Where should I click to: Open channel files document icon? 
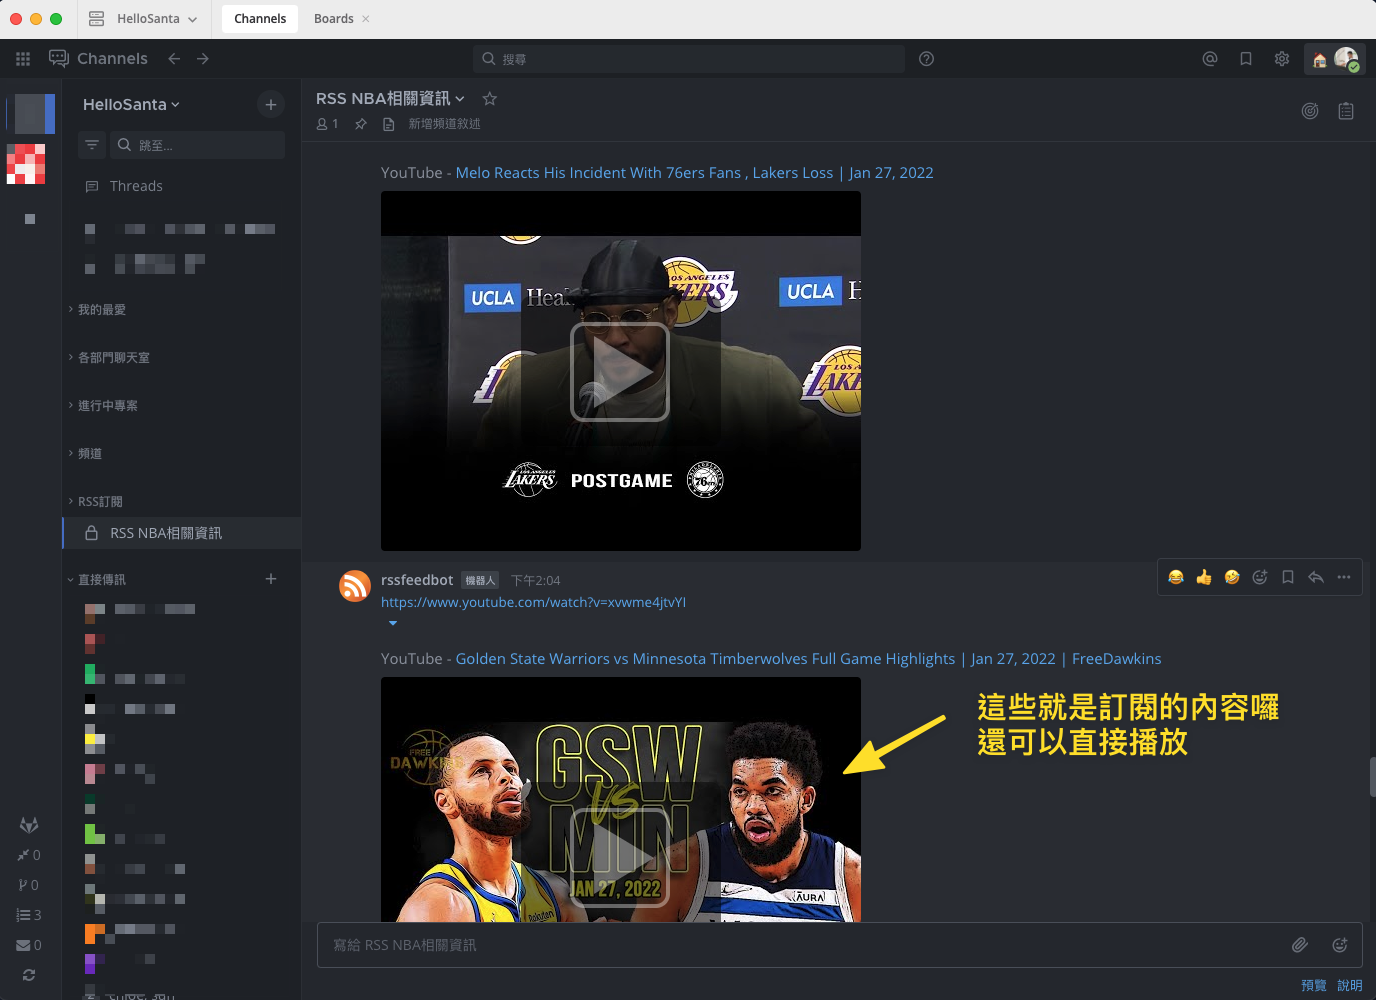[389, 124]
